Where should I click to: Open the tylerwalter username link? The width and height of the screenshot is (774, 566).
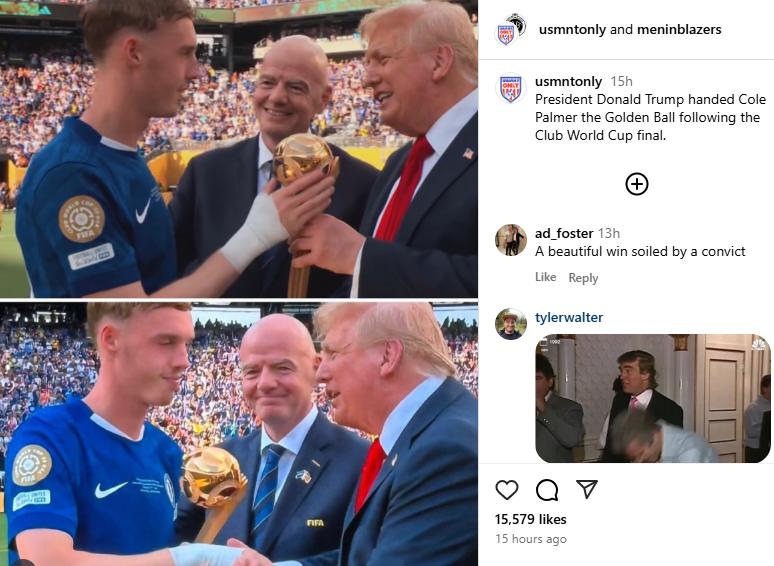tap(569, 317)
